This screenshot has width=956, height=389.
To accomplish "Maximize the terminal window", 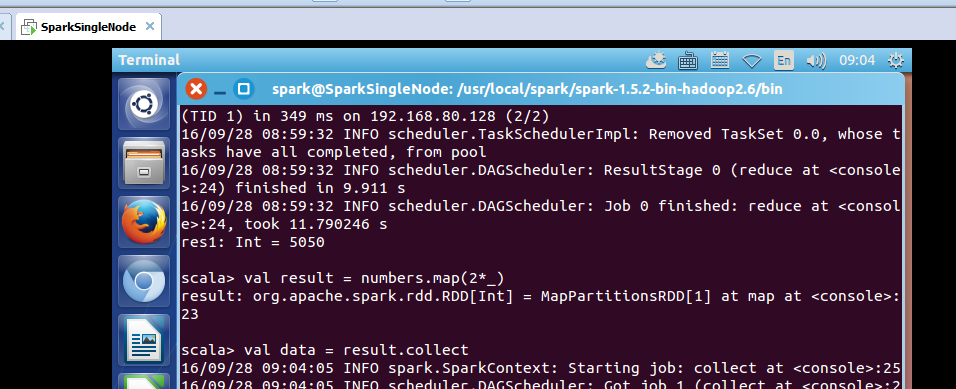I will (243, 90).
